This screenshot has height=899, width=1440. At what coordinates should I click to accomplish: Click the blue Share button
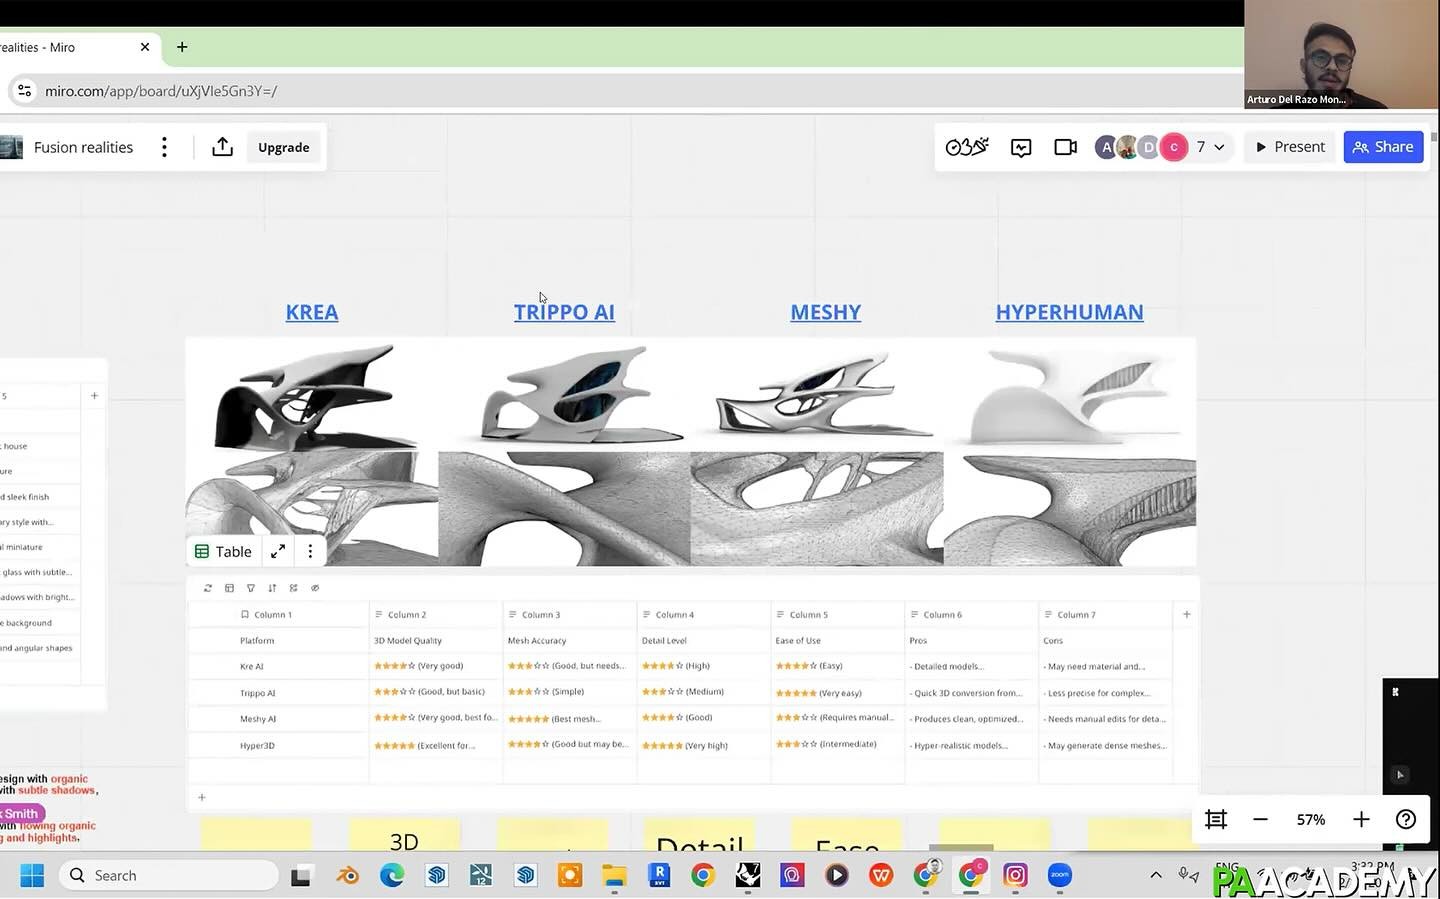click(1383, 147)
